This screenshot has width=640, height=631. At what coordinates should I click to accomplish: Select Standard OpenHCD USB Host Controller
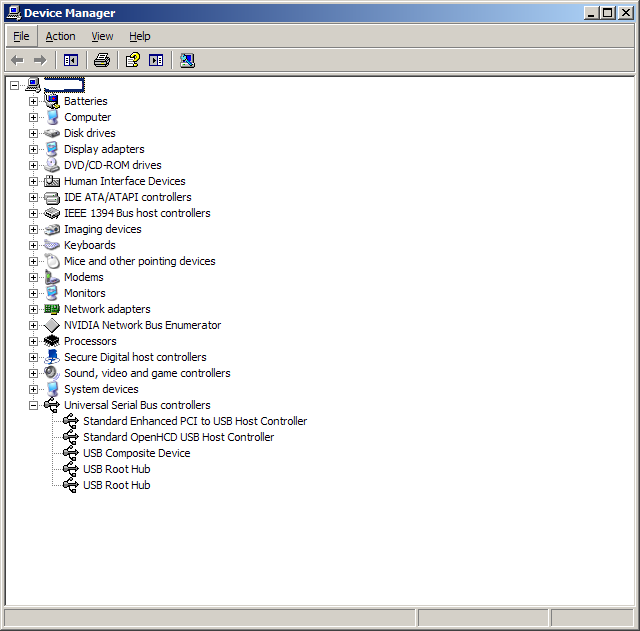click(x=178, y=437)
